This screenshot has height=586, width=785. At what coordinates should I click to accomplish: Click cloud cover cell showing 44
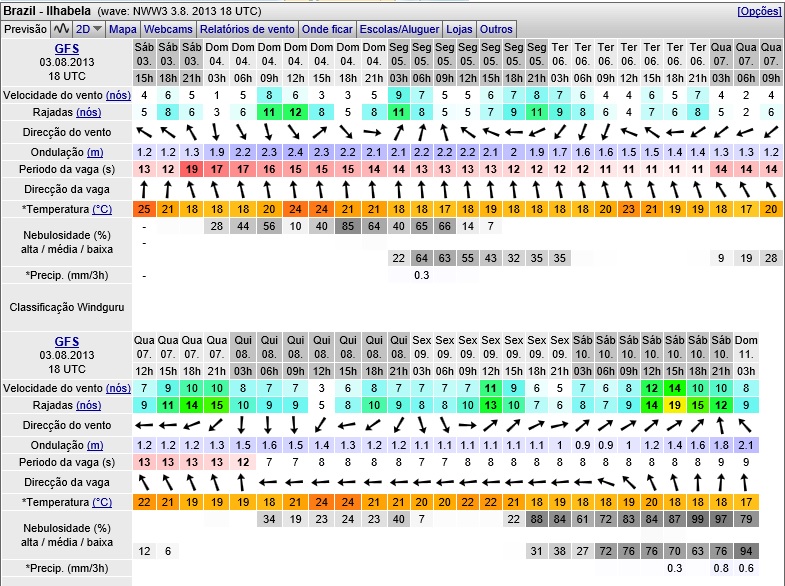[x=243, y=226]
